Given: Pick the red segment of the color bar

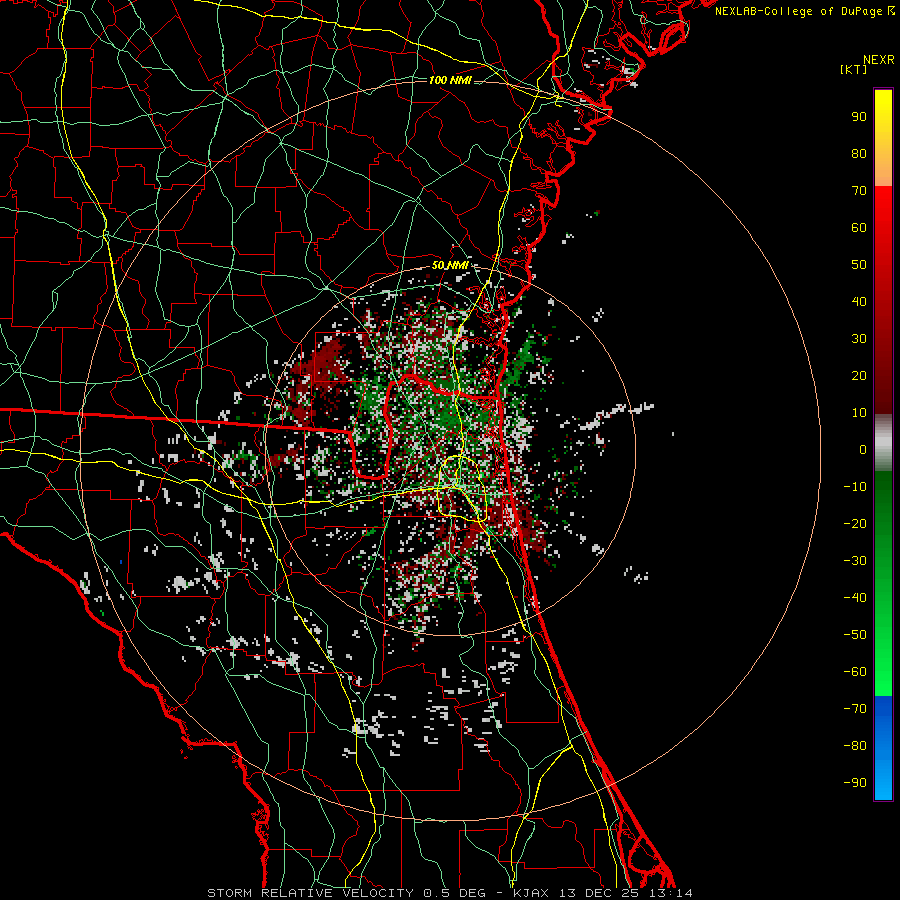Looking at the screenshot, I should (883, 300).
